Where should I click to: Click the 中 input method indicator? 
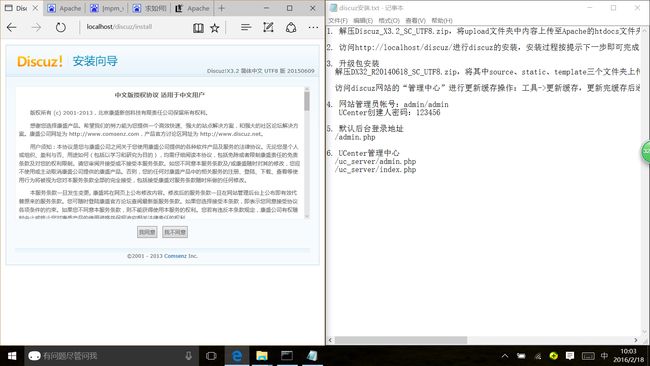(604, 356)
